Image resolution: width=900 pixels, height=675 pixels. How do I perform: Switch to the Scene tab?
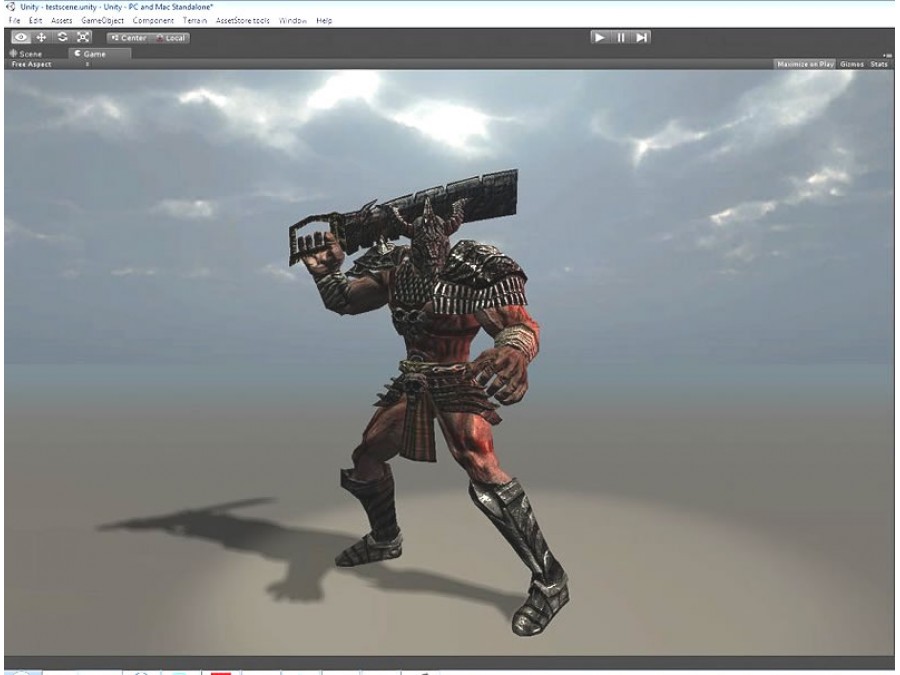pos(26,54)
